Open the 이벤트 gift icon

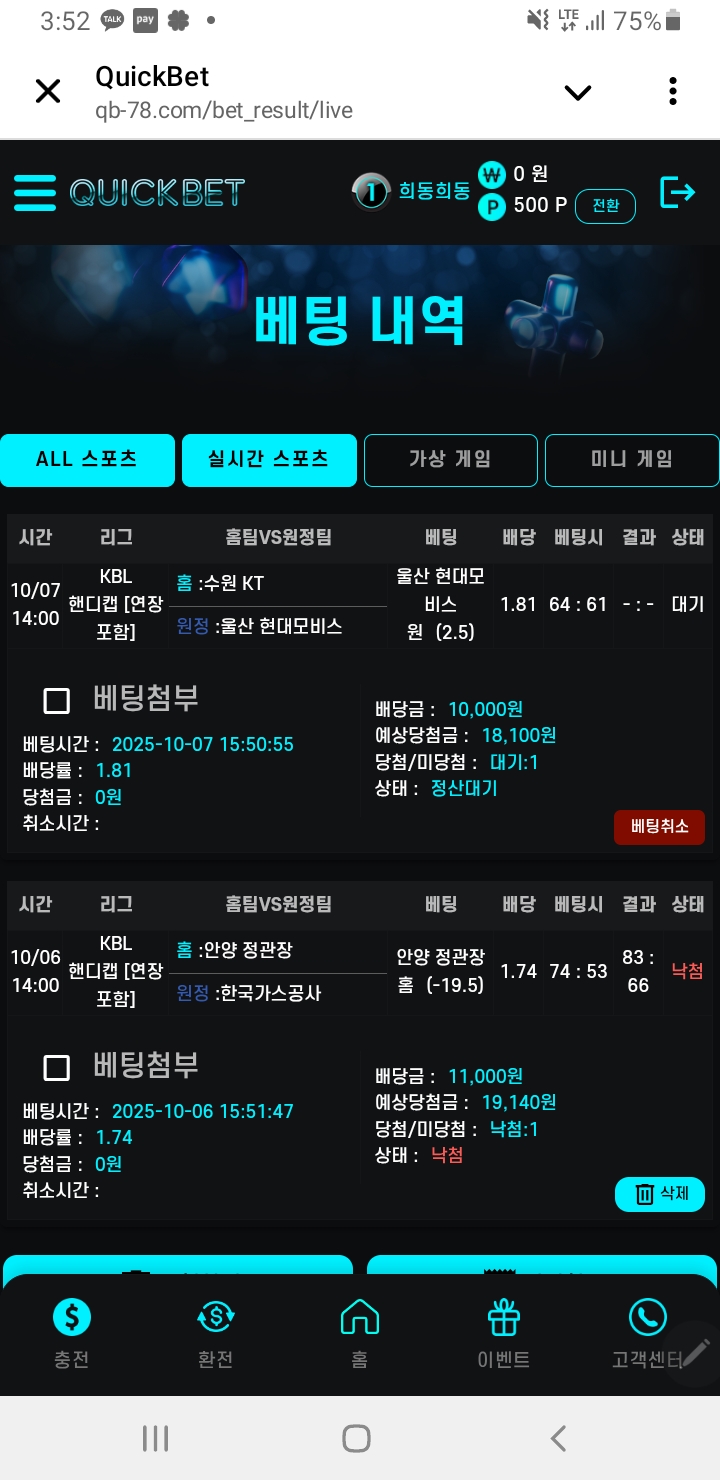click(503, 1318)
